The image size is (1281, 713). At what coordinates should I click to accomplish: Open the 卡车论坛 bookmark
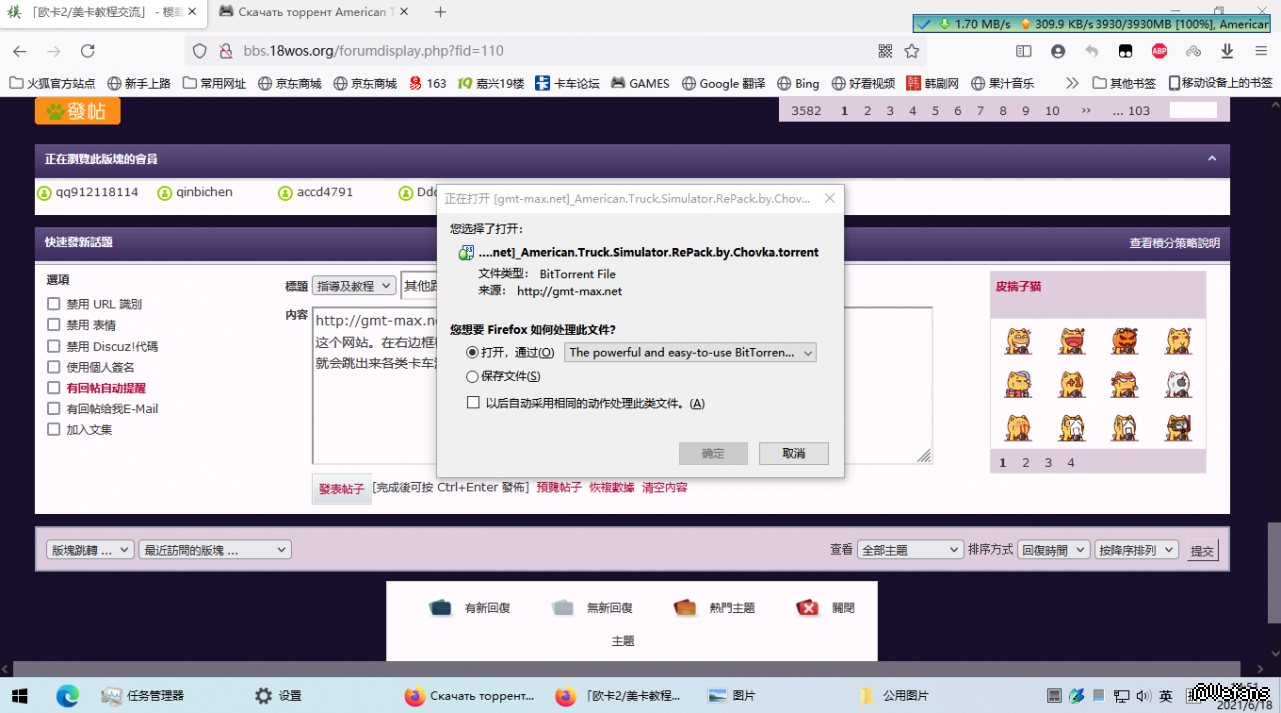[x=567, y=83]
